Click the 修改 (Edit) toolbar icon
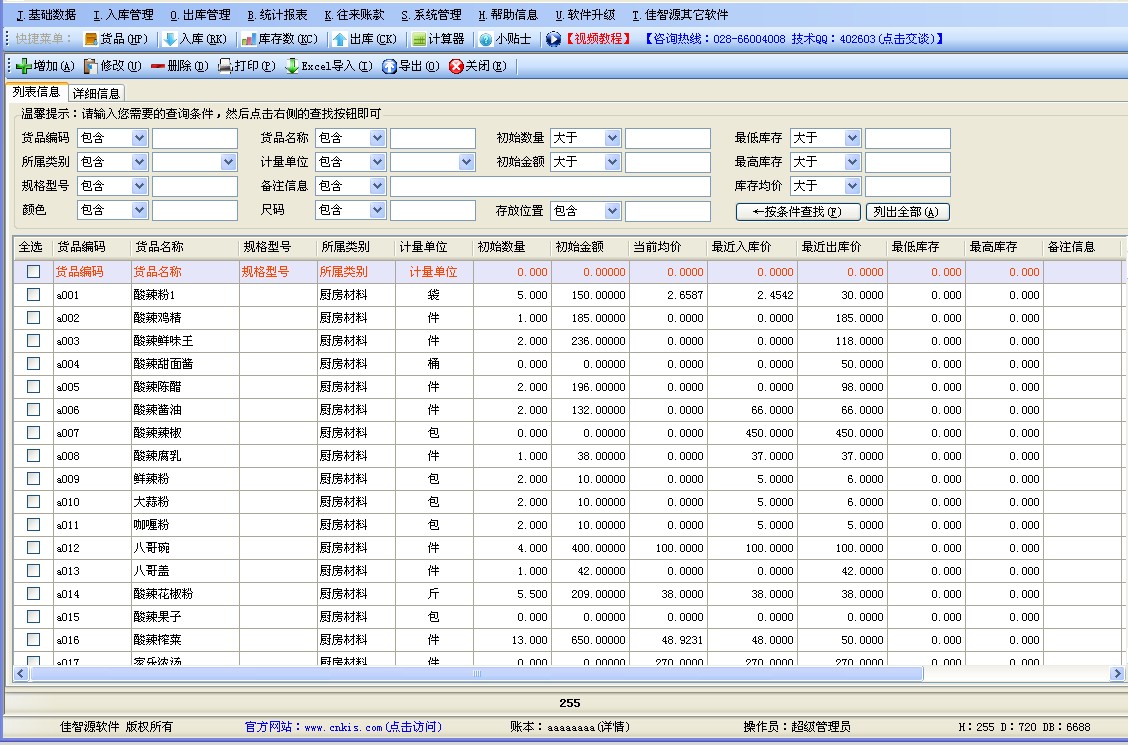This screenshot has width=1128, height=745. [91, 66]
